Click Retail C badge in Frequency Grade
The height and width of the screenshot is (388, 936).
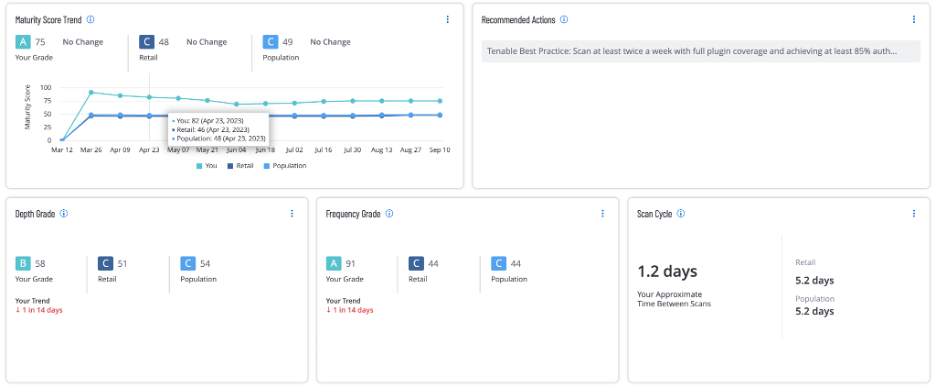point(416,263)
